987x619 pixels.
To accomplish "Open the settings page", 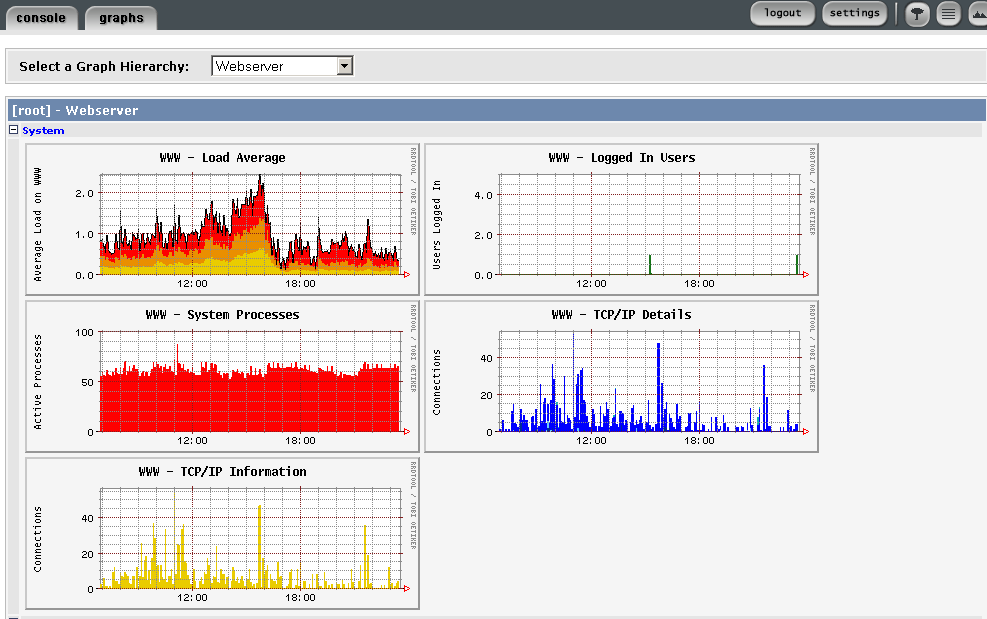I will click(x=854, y=13).
